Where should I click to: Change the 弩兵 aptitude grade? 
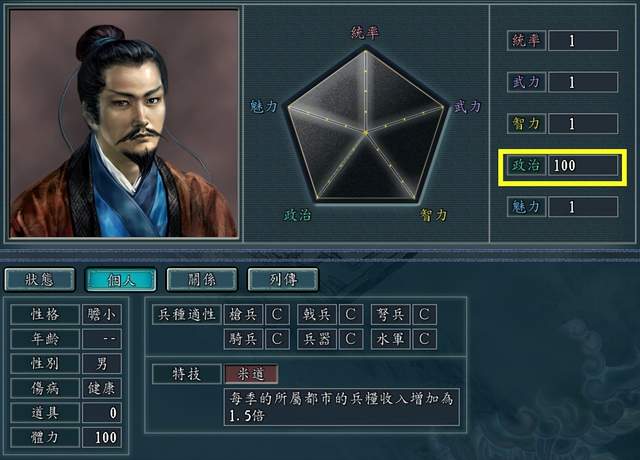pos(424,314)
